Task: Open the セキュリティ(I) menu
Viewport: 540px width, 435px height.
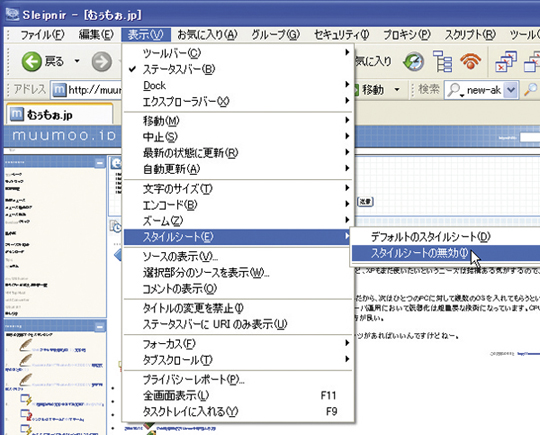Action: click(x=341, y=35)
